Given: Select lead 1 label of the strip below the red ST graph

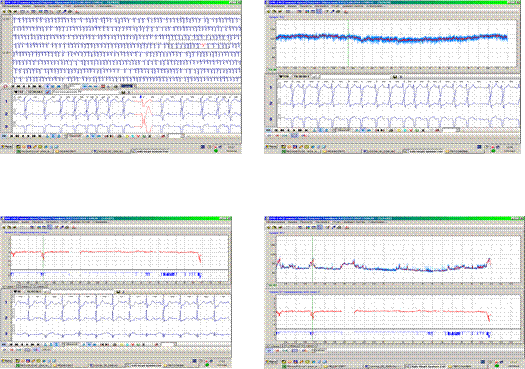Looking at the screenshot, I should tap(6, 302).
